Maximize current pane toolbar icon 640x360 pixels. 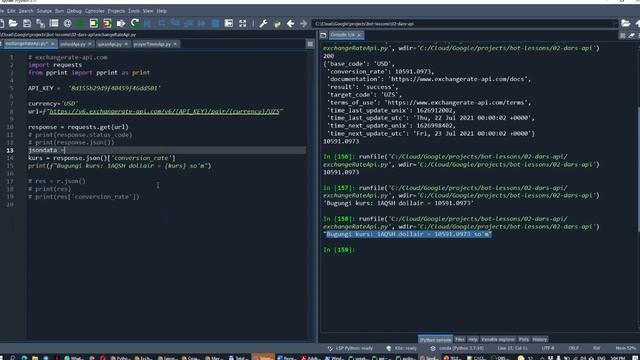[x=229, y=24]
